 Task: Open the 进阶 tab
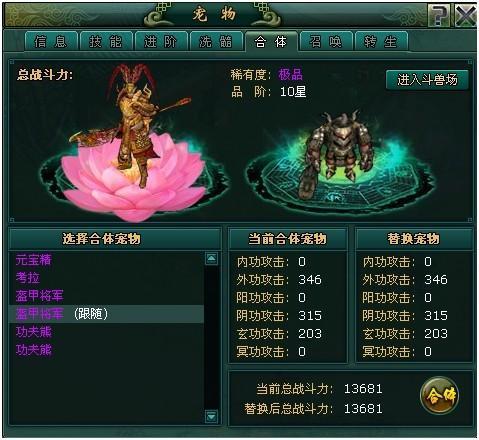tap(161, 42)
